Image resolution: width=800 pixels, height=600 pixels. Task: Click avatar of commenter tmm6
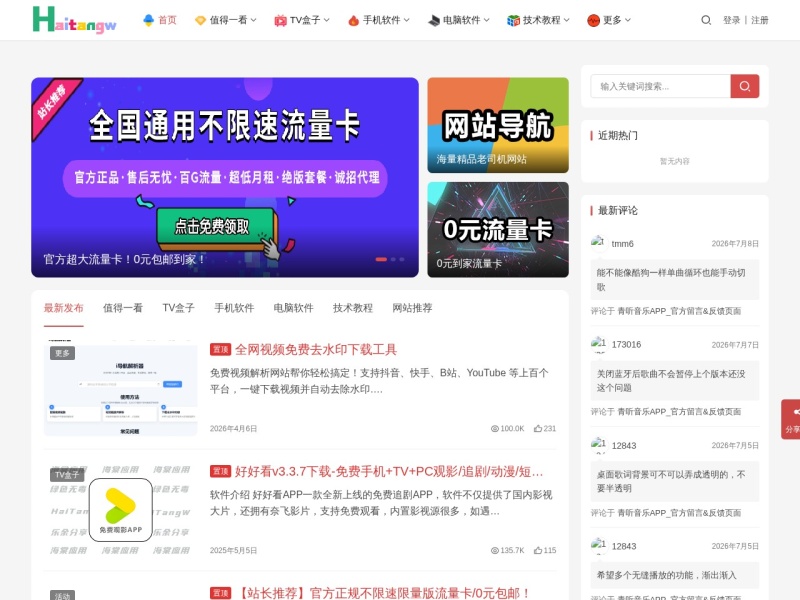point(598,243)
